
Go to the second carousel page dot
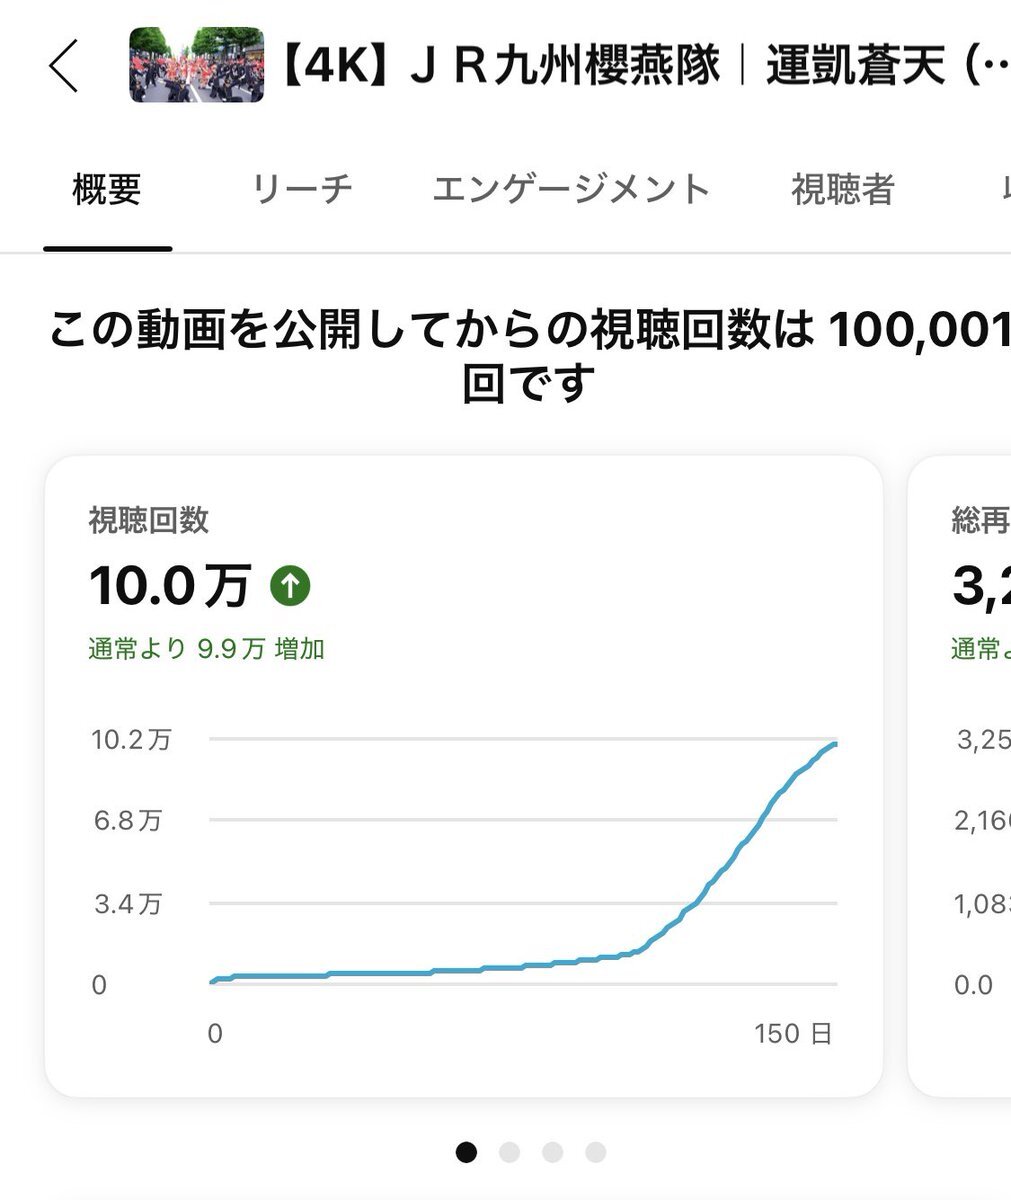509,1152
